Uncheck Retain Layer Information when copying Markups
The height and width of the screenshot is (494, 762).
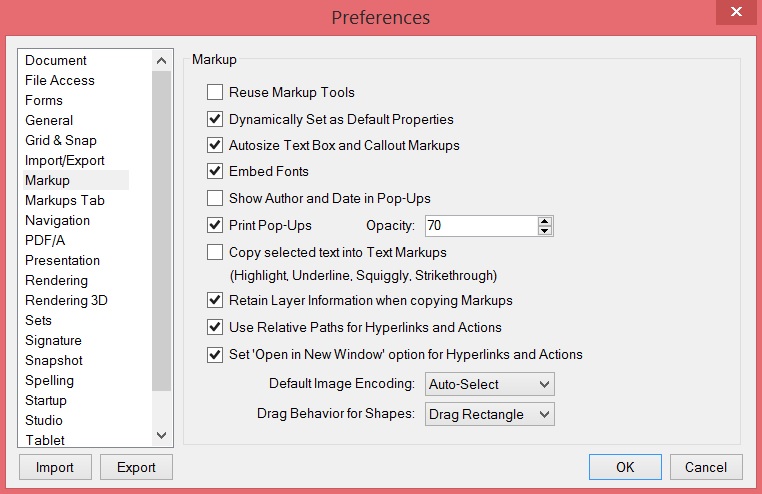(x=215, y=300)
